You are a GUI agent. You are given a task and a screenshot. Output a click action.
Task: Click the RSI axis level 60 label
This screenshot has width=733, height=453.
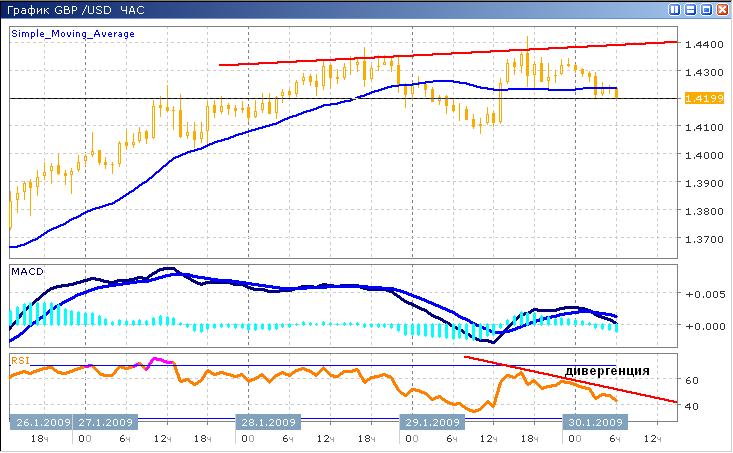tap(691, 381)
